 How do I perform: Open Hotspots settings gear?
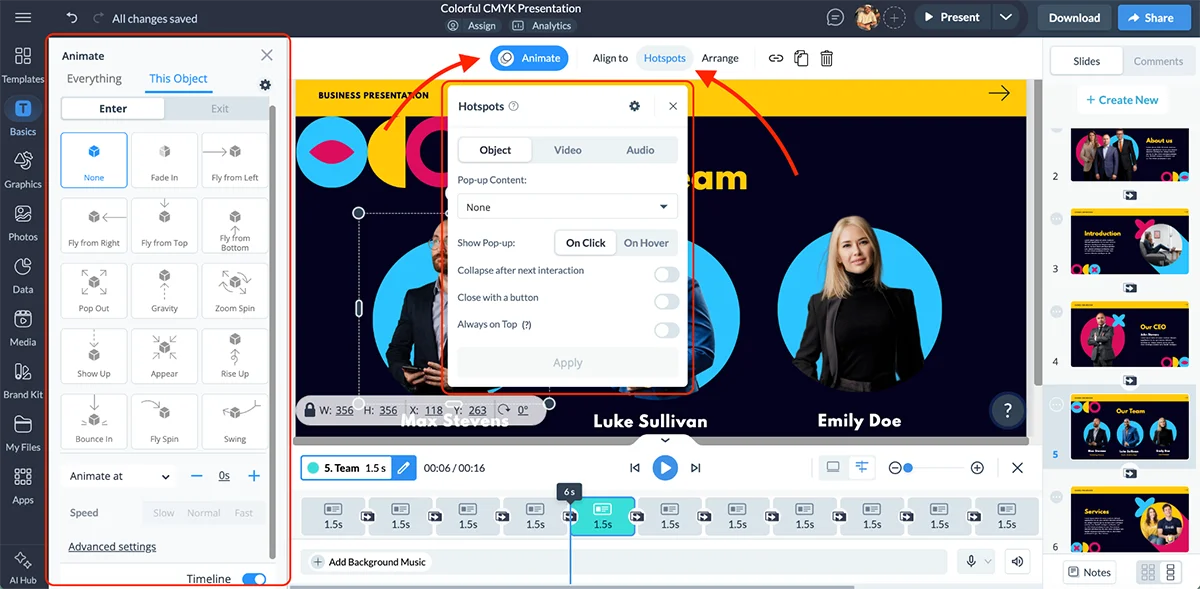[634, 106]
